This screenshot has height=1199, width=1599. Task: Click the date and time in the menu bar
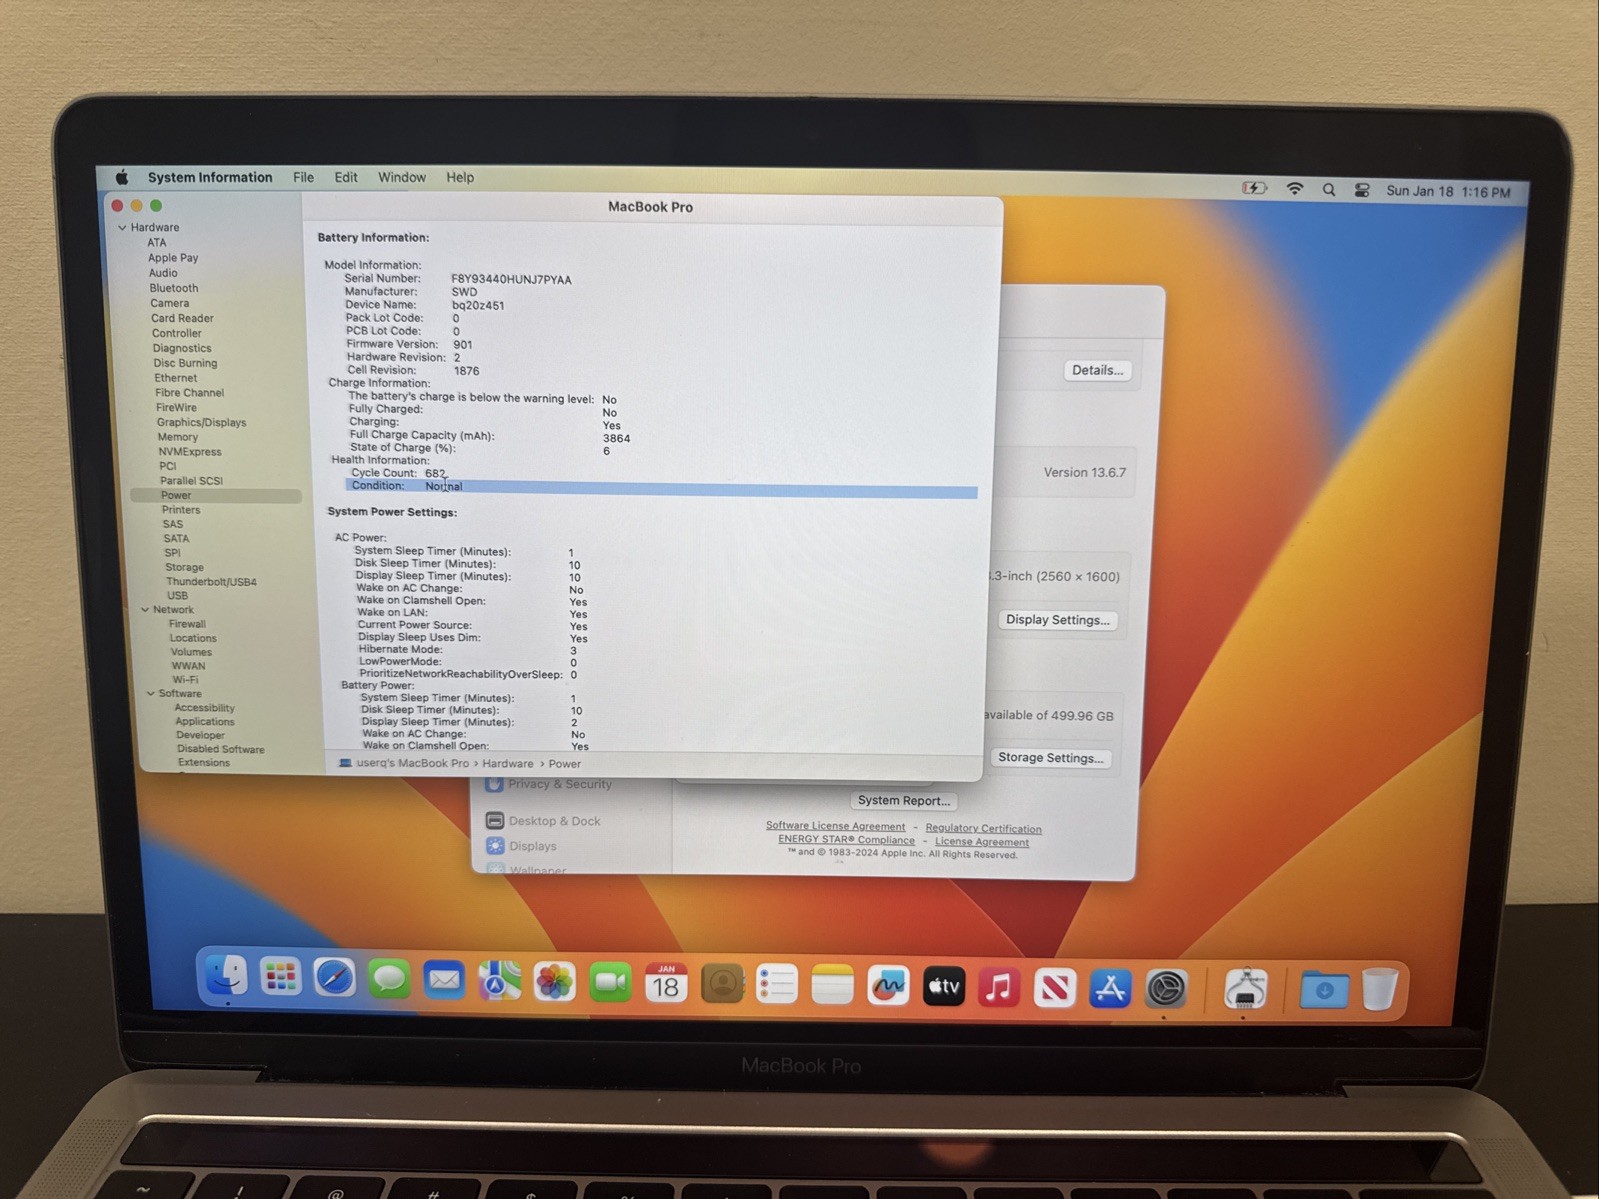pos(1448,191)
